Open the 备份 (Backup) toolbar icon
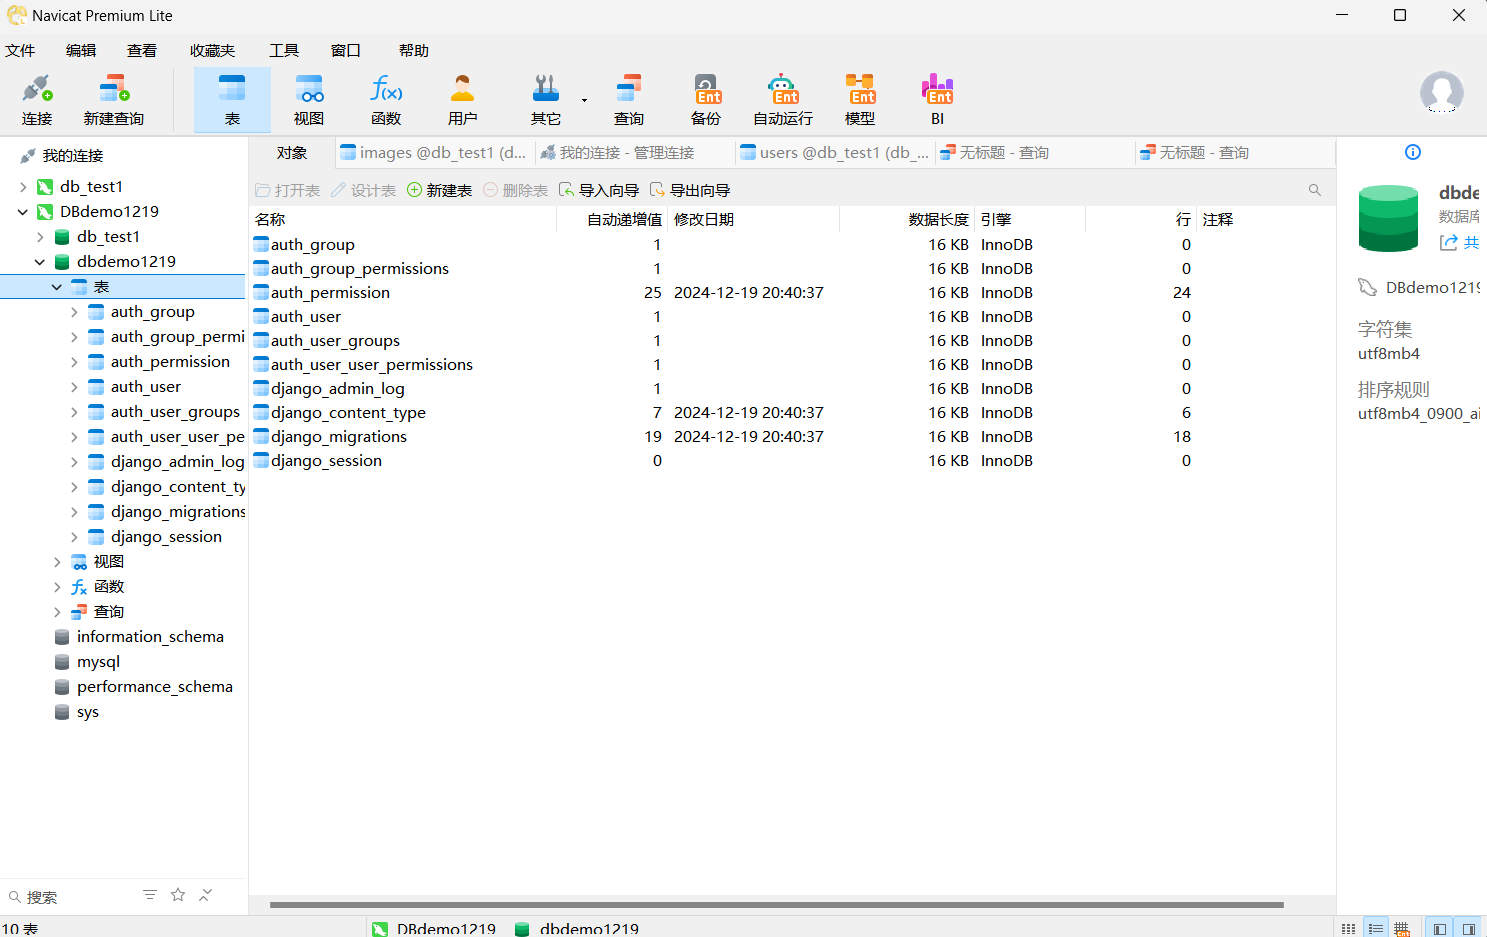The width and height of the screenshot is (1487, 937). click(706, 100)
